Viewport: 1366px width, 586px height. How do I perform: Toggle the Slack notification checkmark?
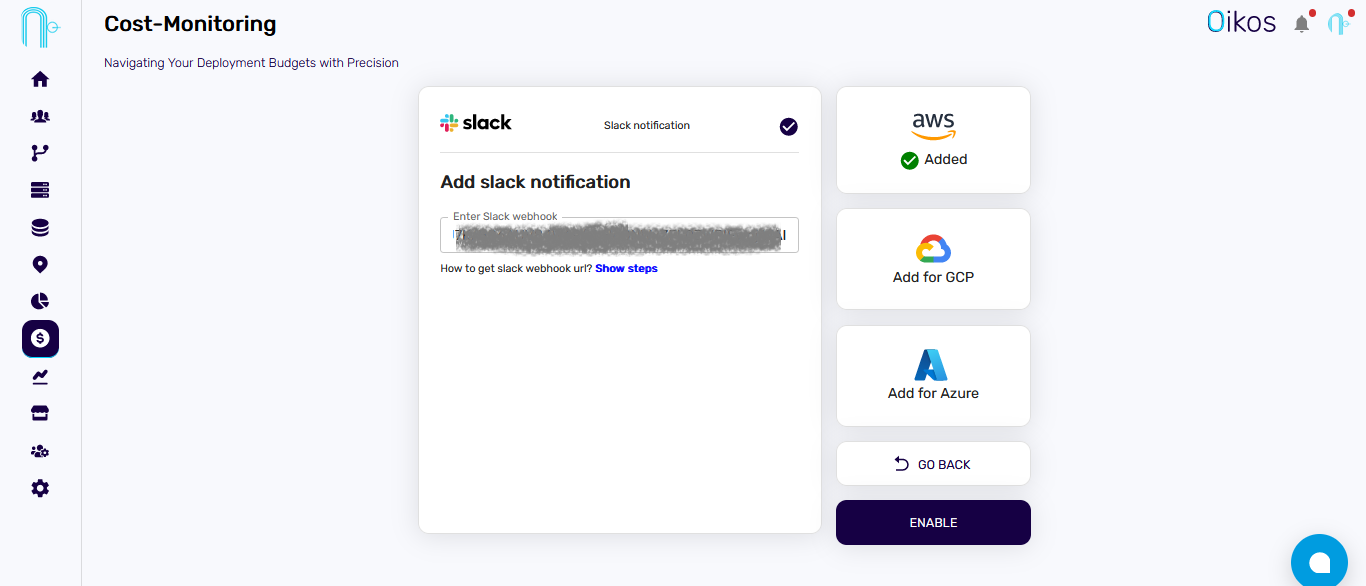(x=788, y=127)
